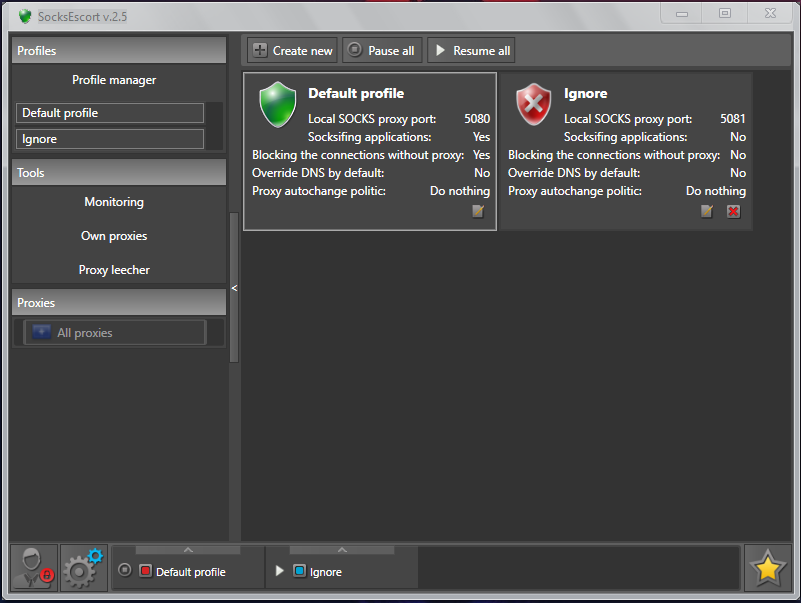Stop Default profile in the bottom bar
Image resolution: width=801 pixels, height=603 pixels.
[125, 570]
